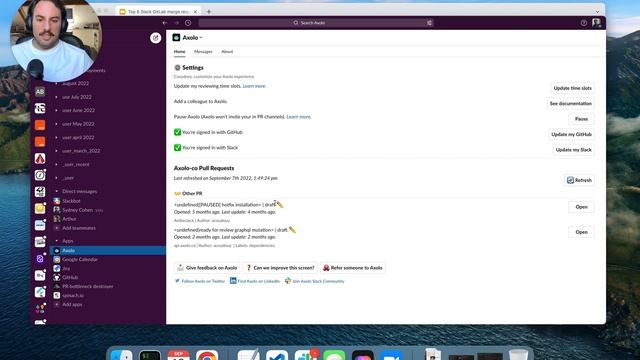Close the Top 8 Slack GitLab browser tab
The width and height of the screenshot is (640, 360).
195,11
